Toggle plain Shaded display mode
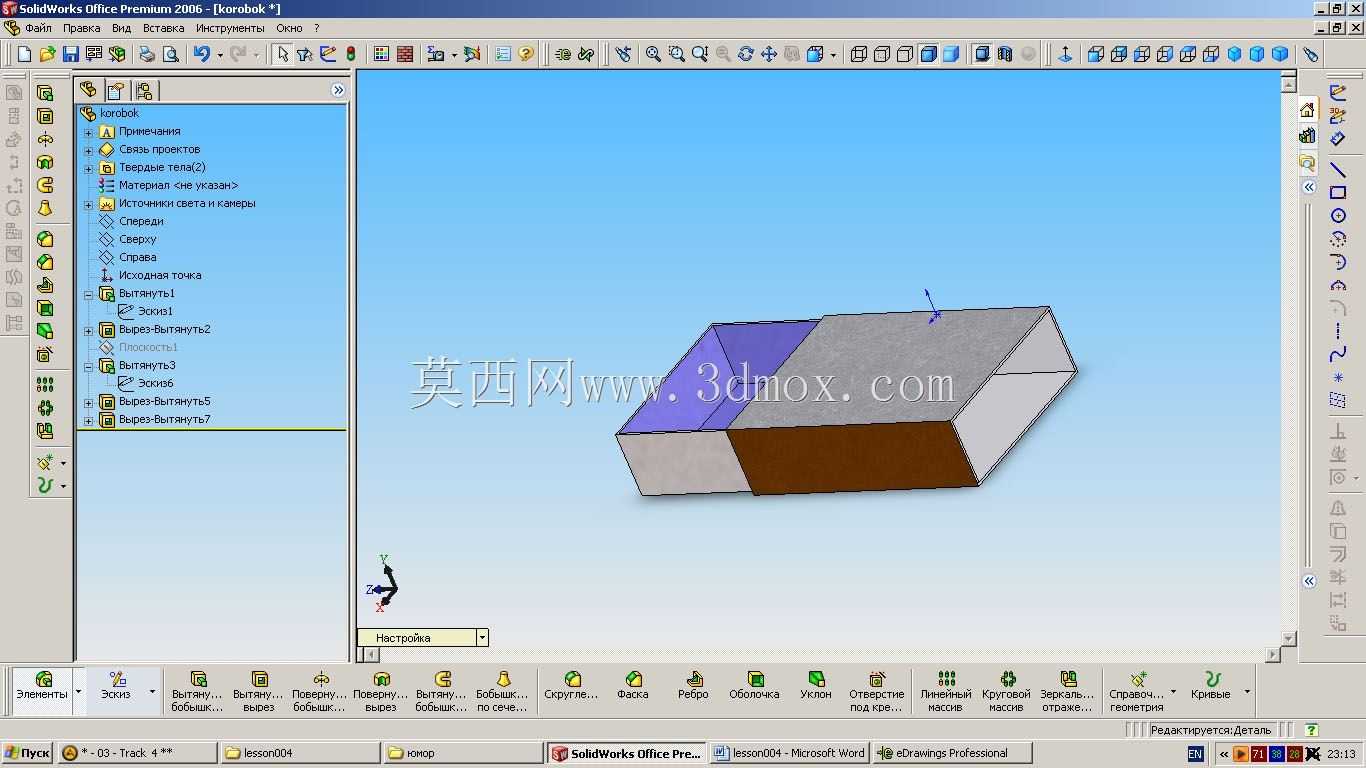 coord(951,54)
